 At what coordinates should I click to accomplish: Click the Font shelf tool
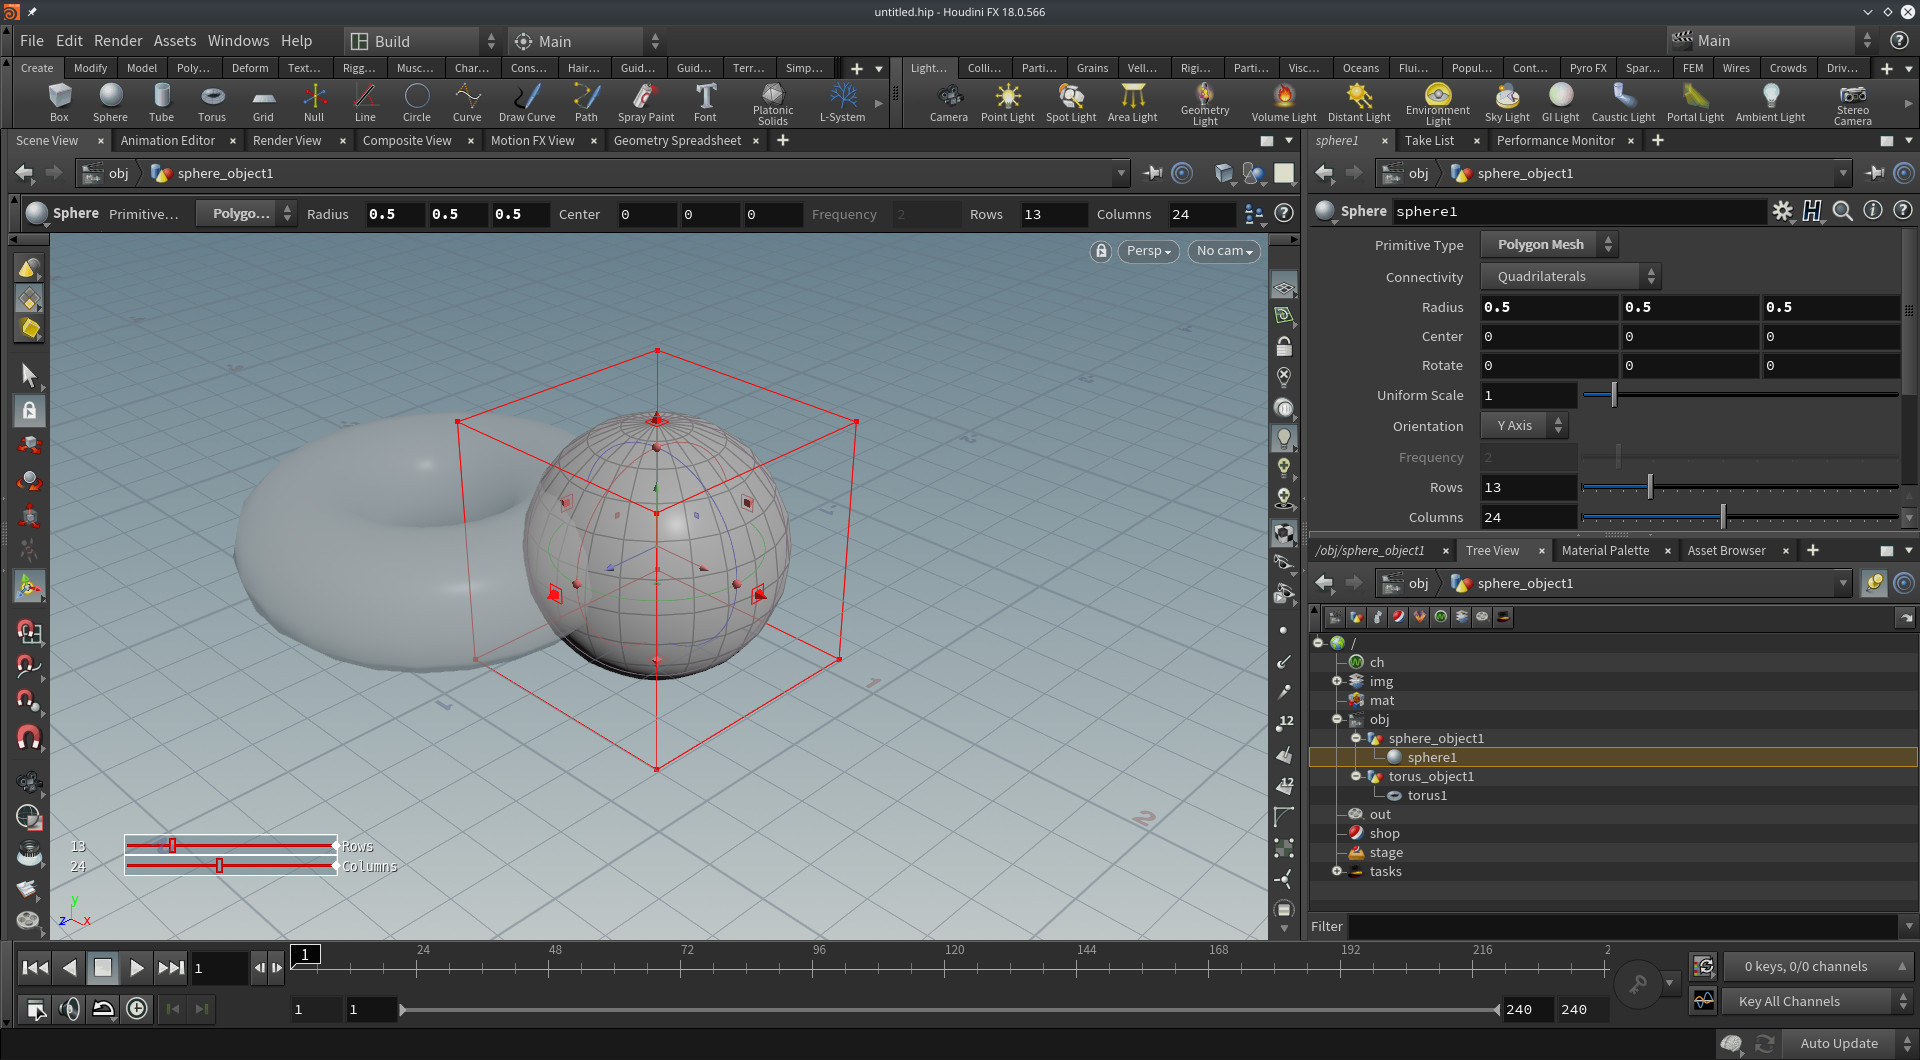tap(705, 103)
